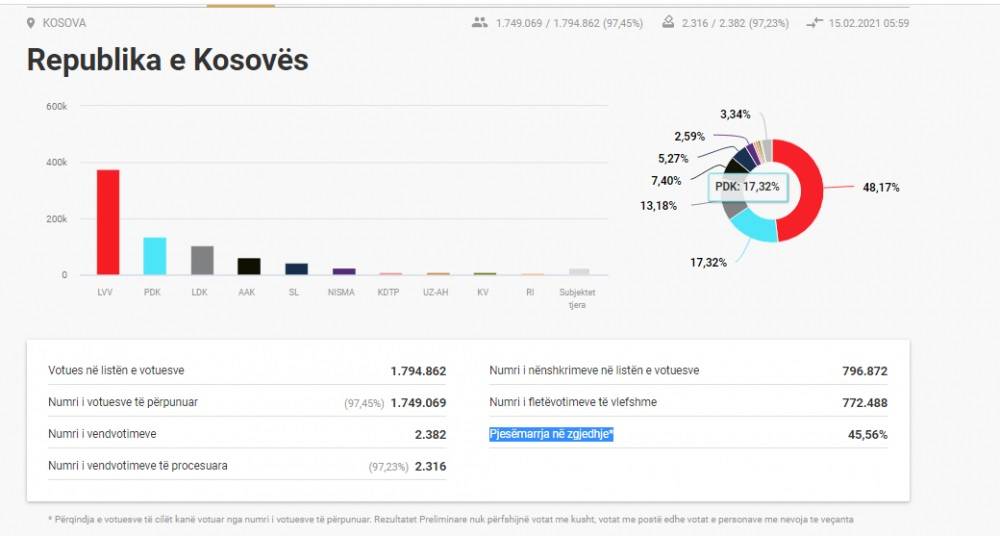
Task: Click the 17,32% label below donut
Action: point(708,262)
